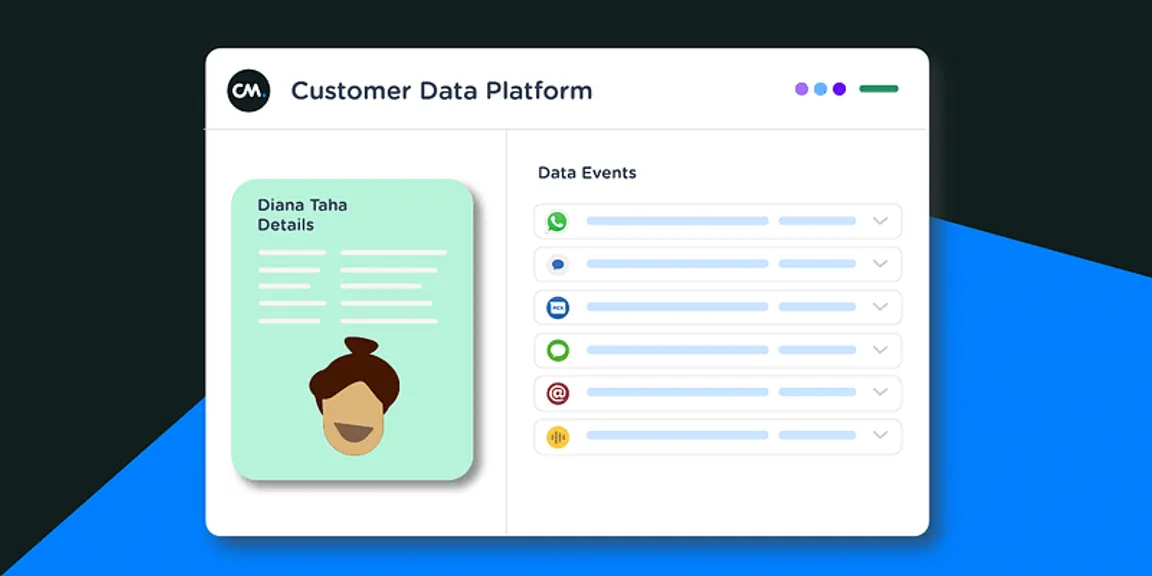The width and height of the screenshot is (1152, 576).
Task: Expand the WhatsApp event row chevron
Action: click(x=880, y=221)
